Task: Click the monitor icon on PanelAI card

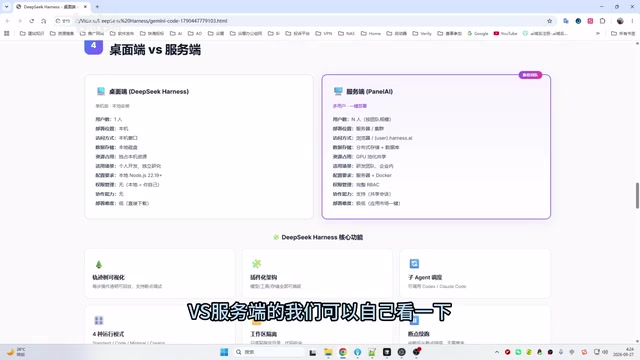Action: tap(338, 91)
